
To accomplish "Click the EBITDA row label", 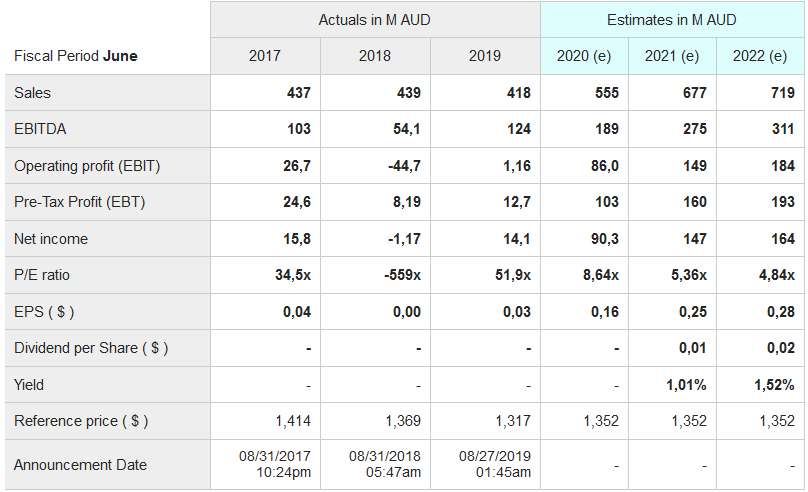I will point(41,129).
